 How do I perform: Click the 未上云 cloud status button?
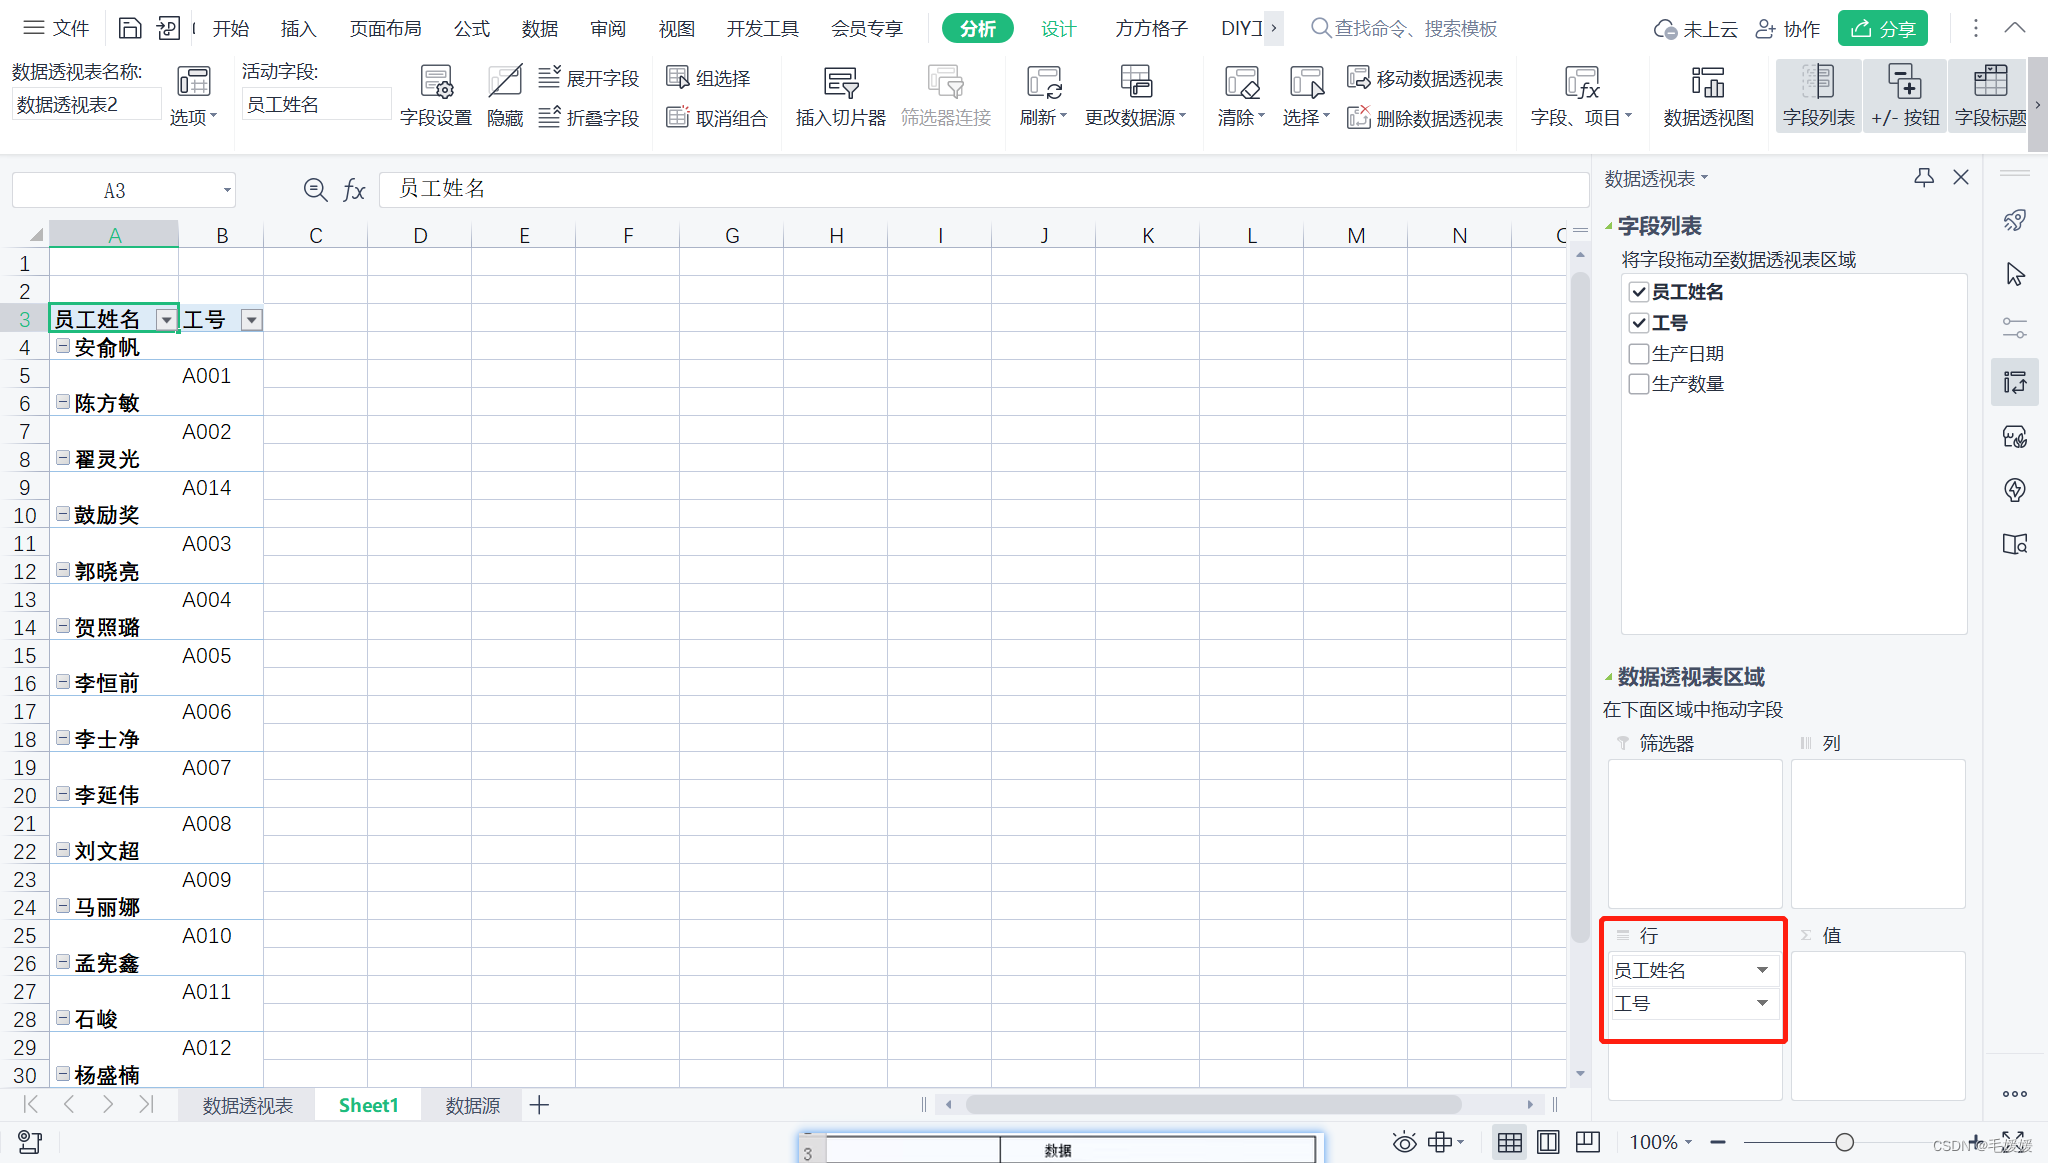(x=1695, y=29)
